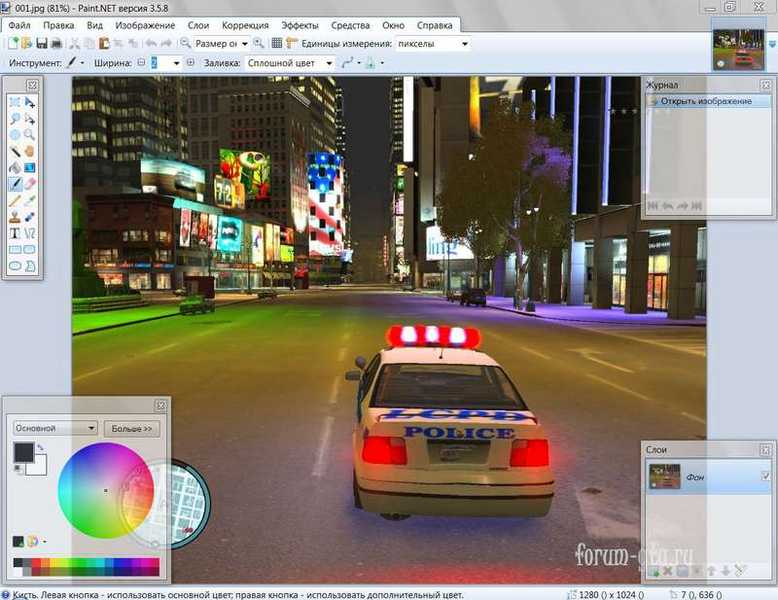Open the Коррекция menu

pos(245,25)
